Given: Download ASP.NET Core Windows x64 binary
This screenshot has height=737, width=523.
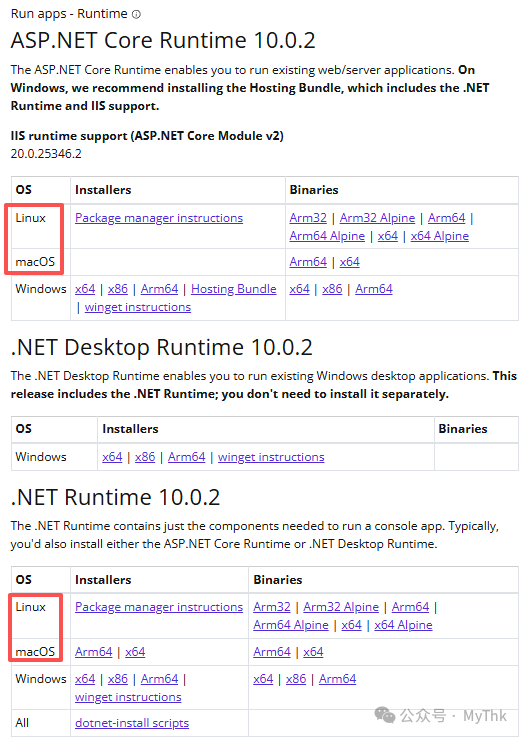Looking at the screenshot, I should pos(299,289).
